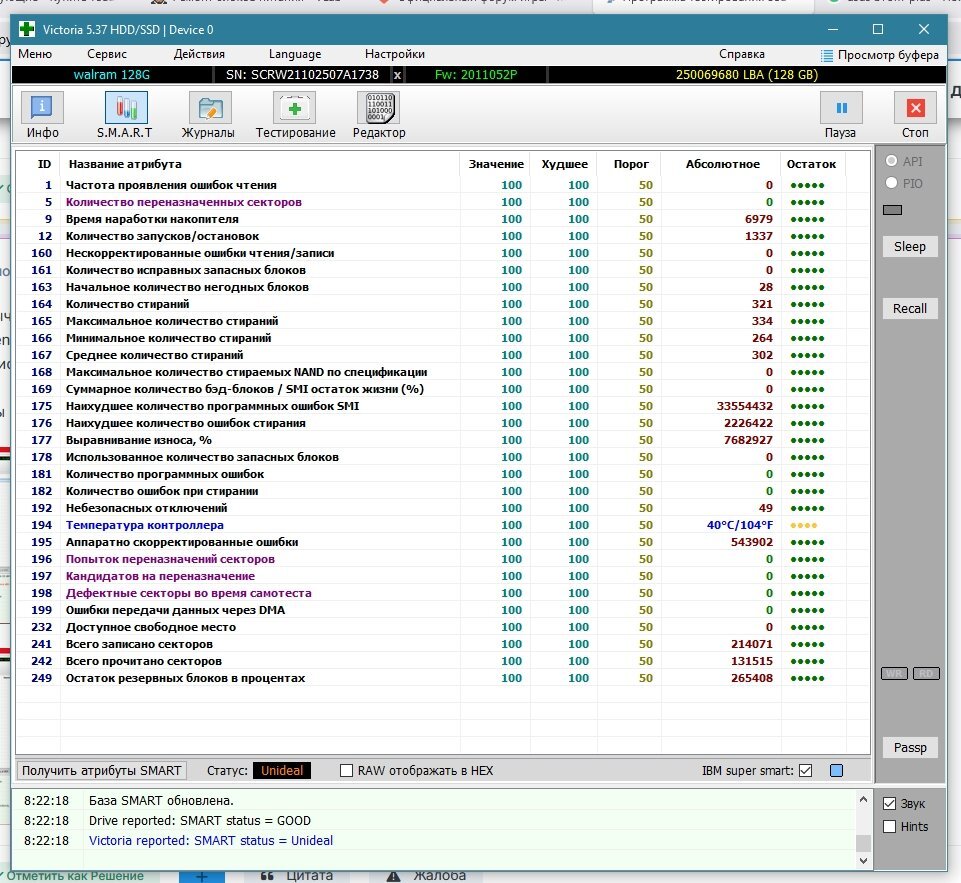Click the blue square next to IBM super smart
961x883 pixels.
(836, 771)
